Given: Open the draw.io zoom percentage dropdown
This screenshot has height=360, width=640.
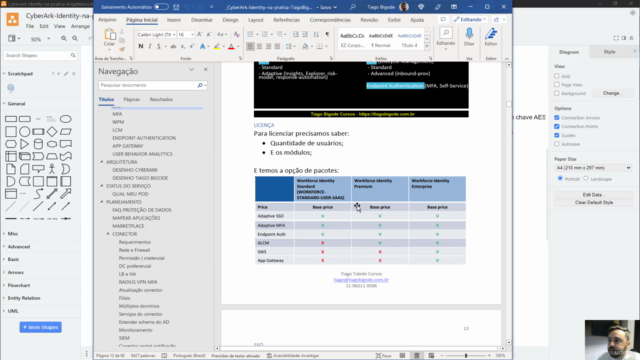Looking at the screenshot, I should click(40, 39).
